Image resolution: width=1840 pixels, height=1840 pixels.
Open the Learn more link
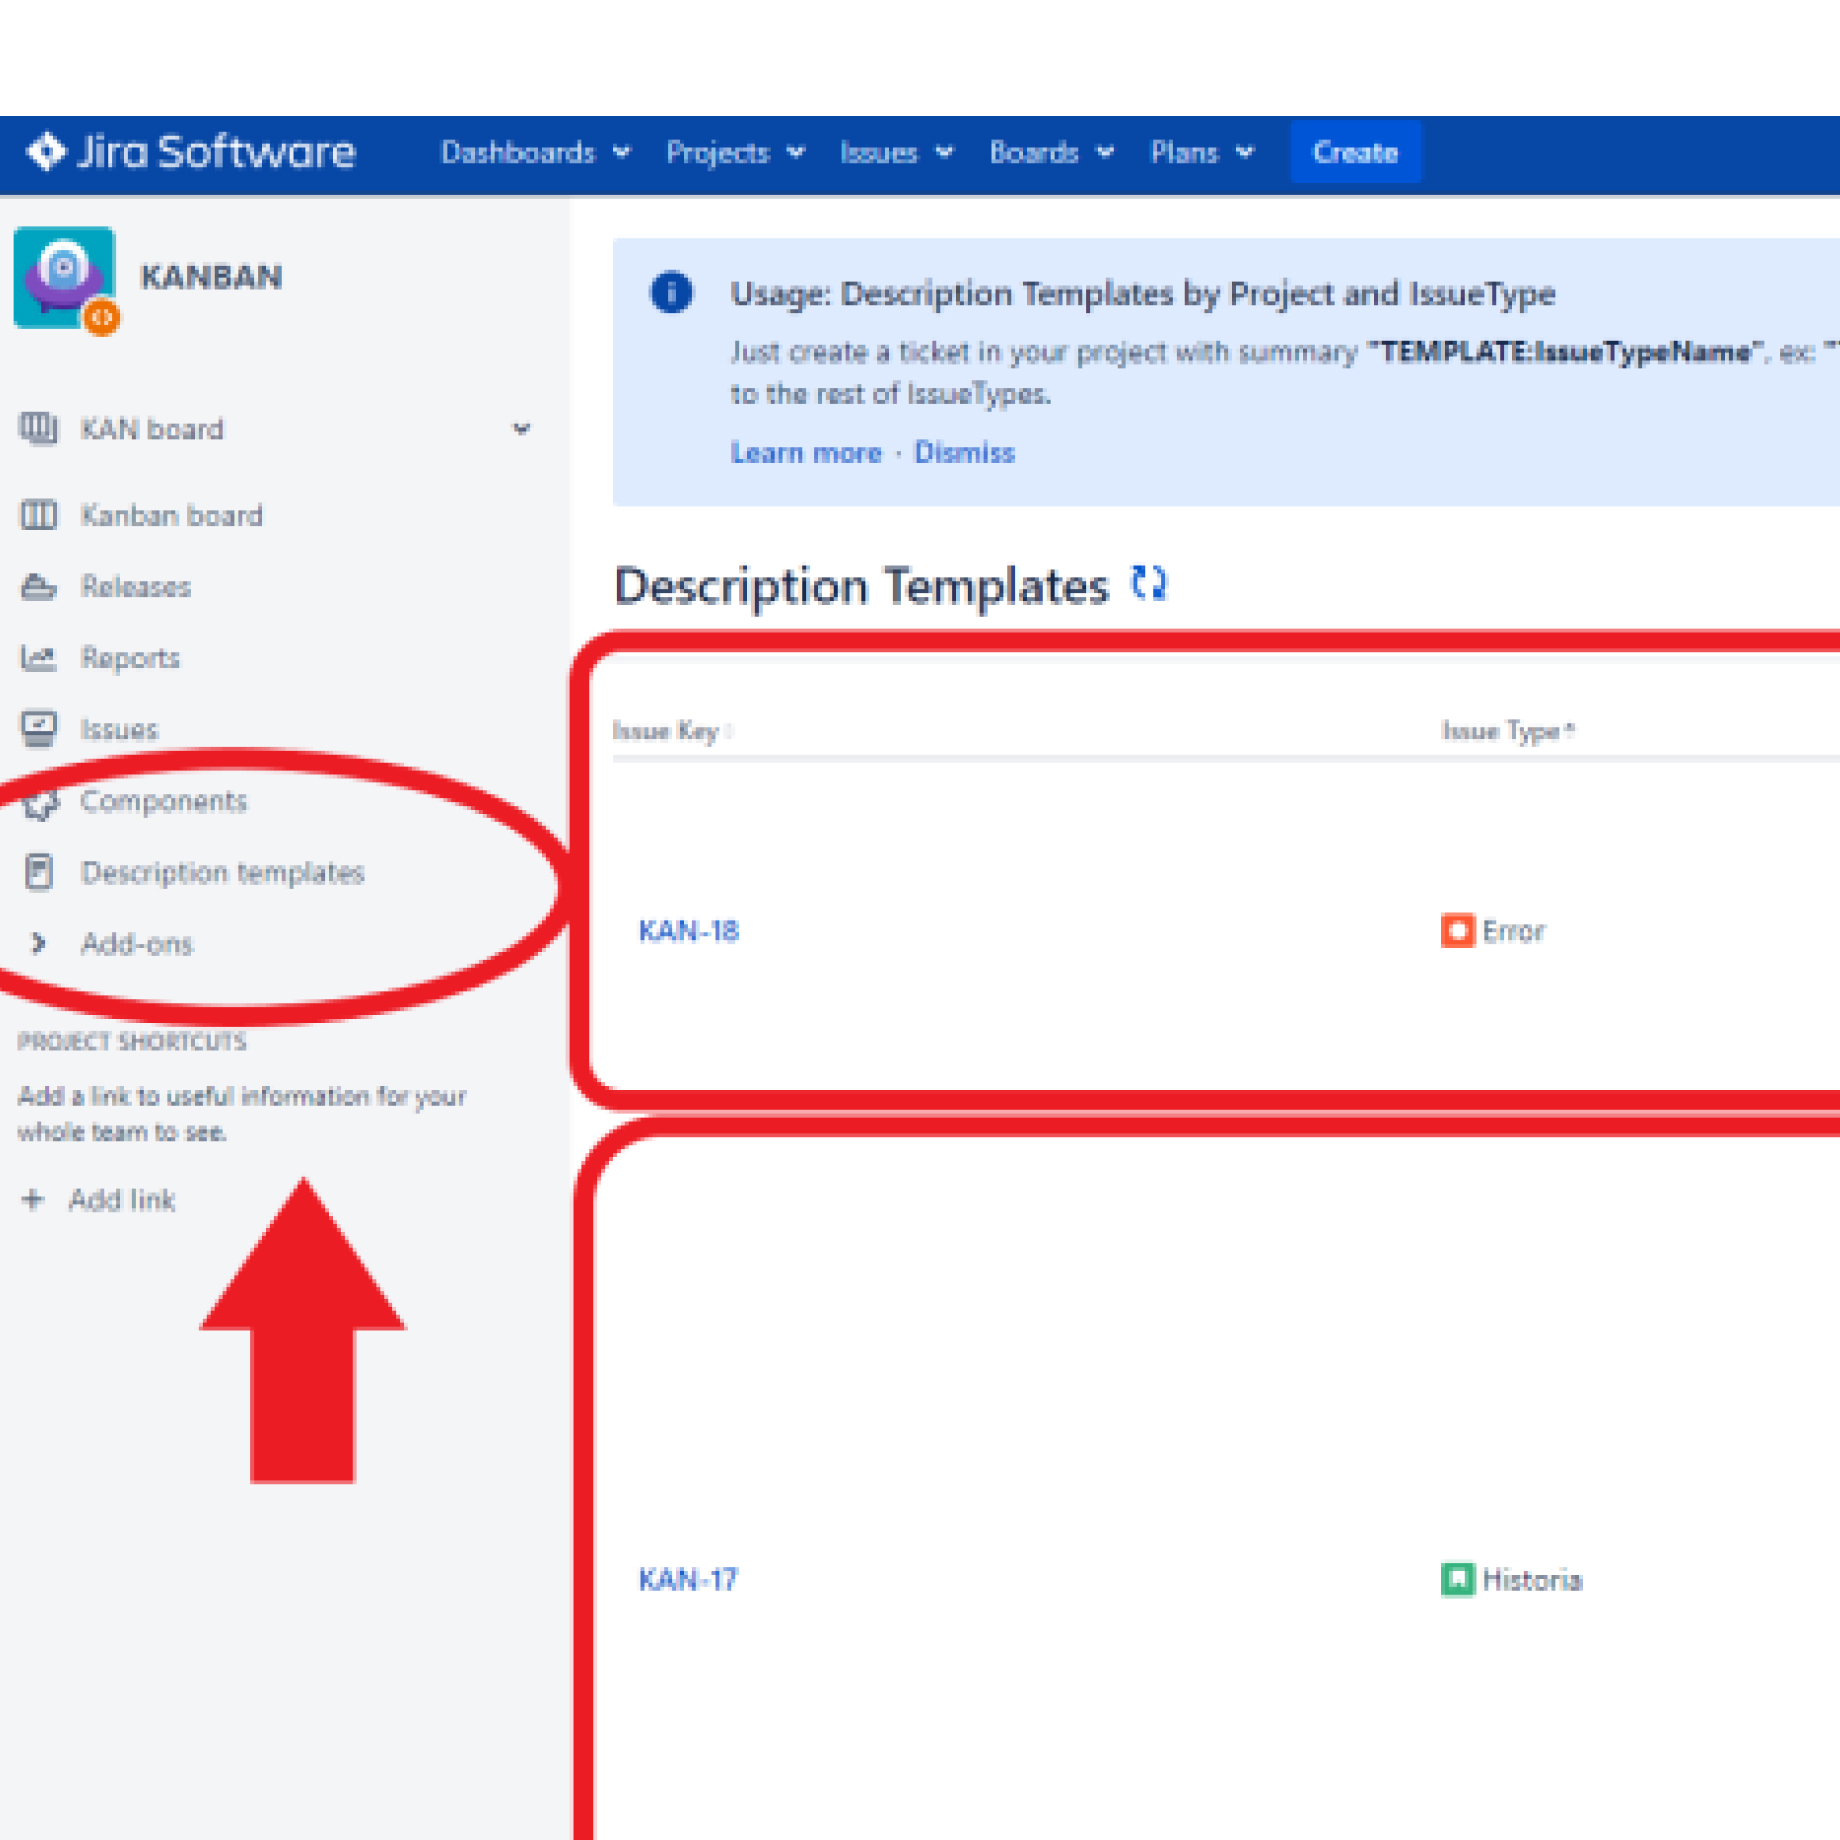tap(806, 453)
